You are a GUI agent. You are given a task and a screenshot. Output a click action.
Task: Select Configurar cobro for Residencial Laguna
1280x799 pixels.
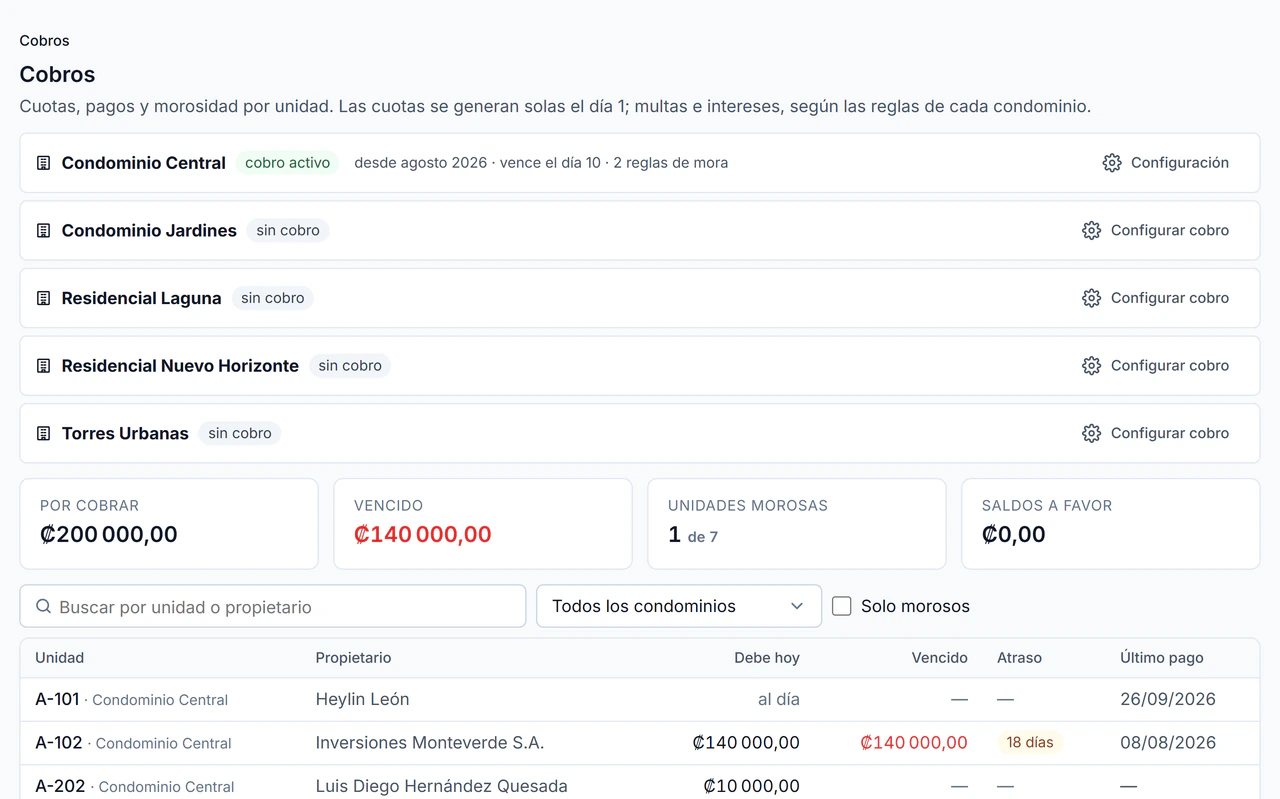1156,298
